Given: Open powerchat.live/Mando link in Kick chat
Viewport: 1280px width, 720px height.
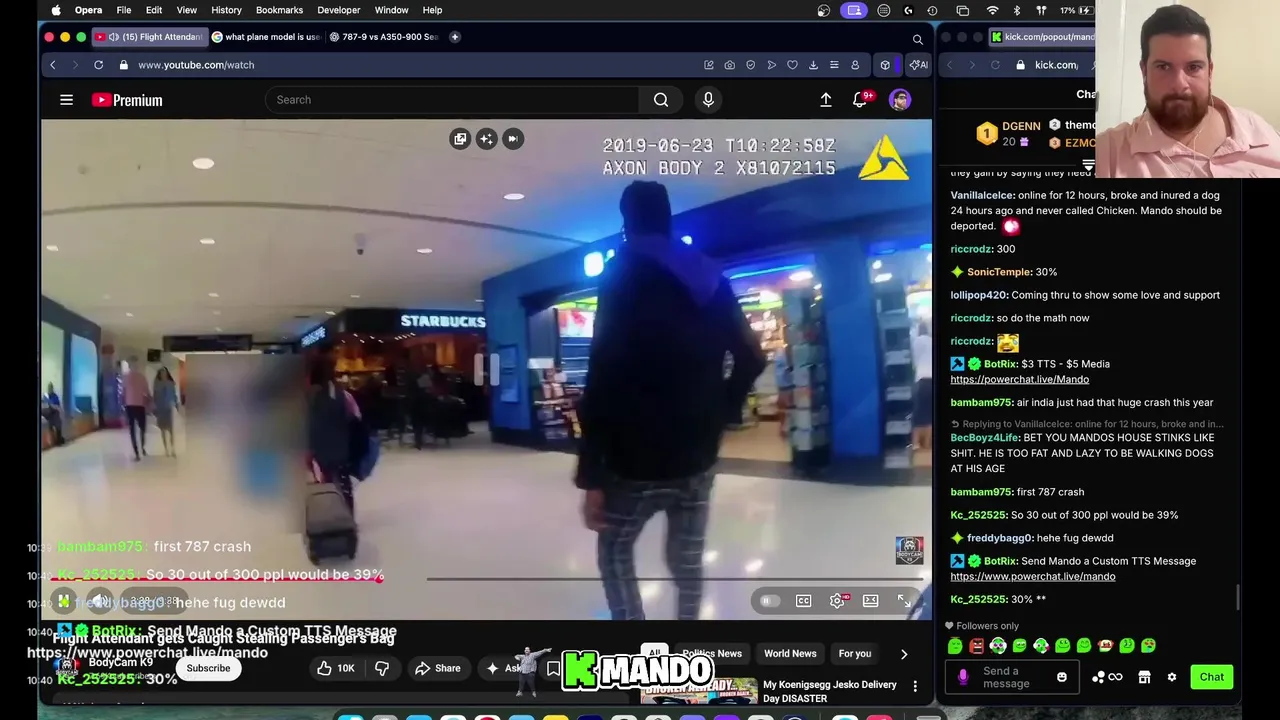Looking at the screenshot, I should pyautogui.click(x=1019, y=379).
